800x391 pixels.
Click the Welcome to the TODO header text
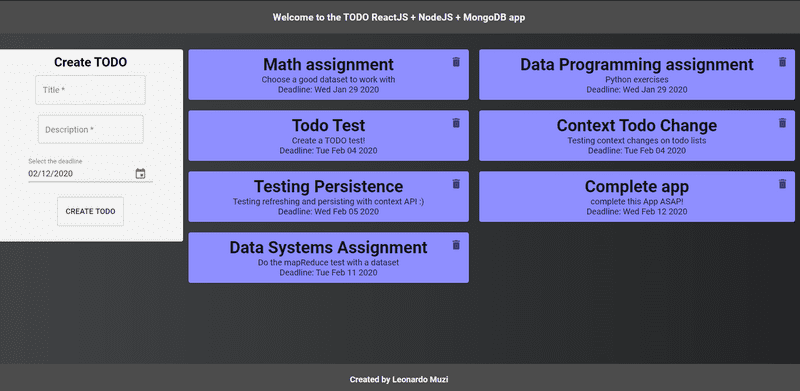(x=399, y=17)
